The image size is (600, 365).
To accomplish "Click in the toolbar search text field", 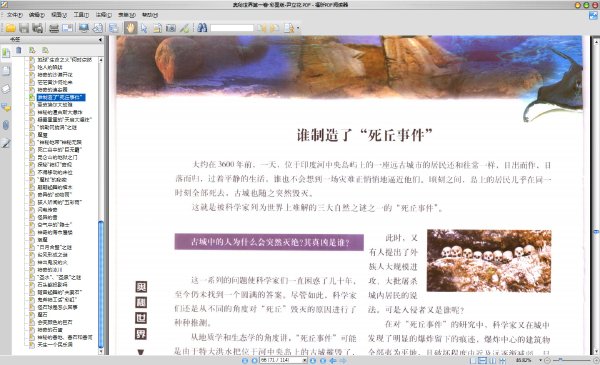I will (x=232, y=28).
